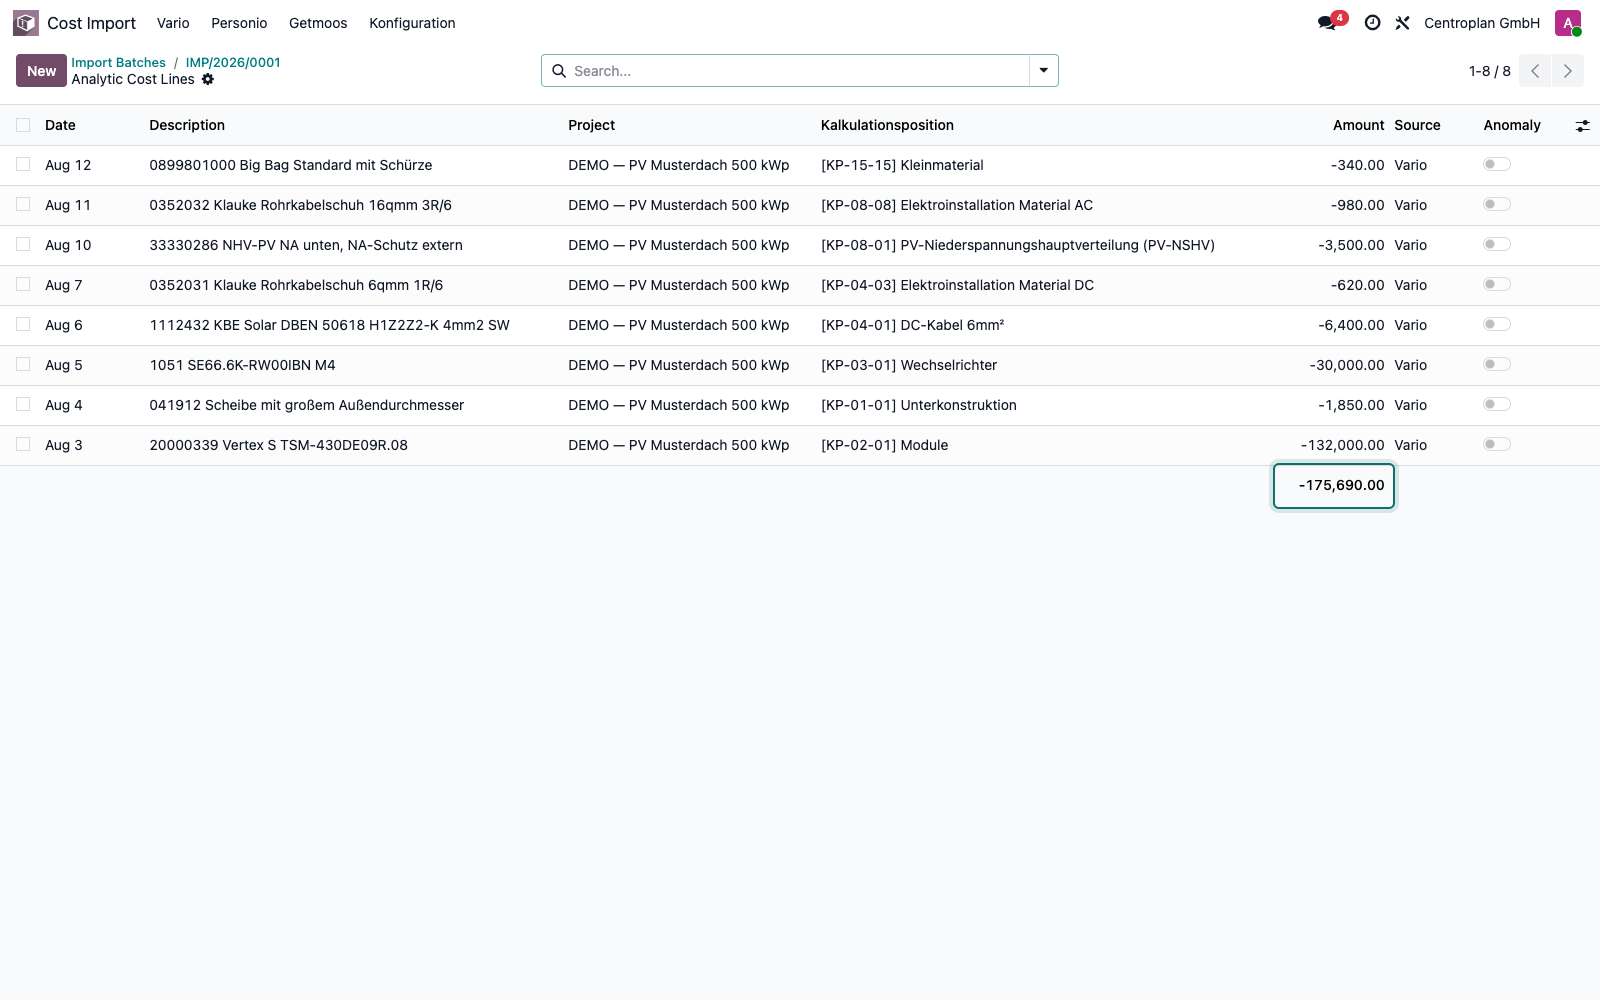Screen dimensions: 1600x1000
Task: Sort by the Source column header
Action: (1417, 125)
